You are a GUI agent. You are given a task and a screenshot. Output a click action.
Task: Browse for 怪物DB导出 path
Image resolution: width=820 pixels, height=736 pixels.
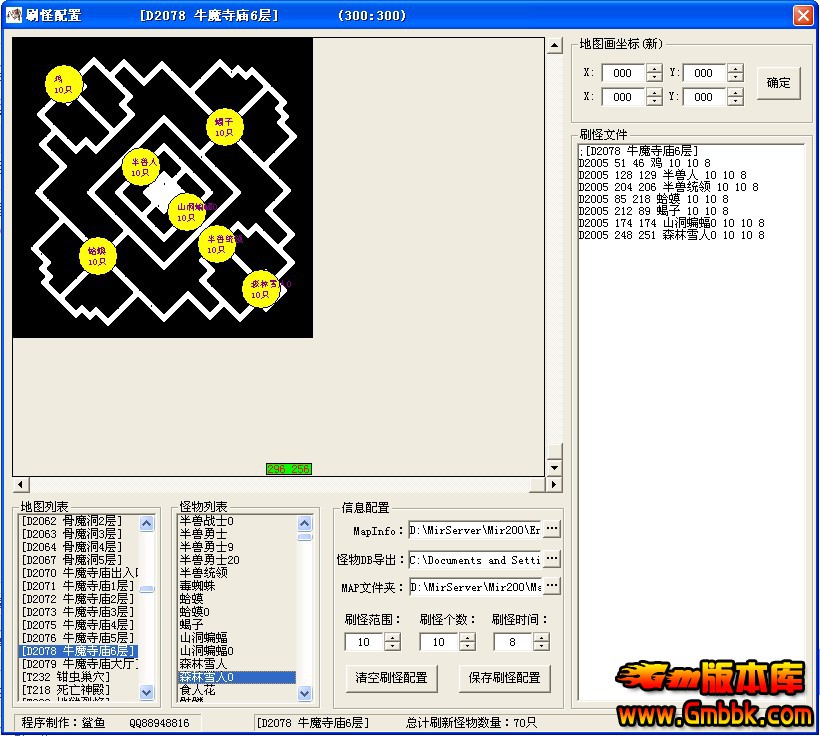(552, 559)
